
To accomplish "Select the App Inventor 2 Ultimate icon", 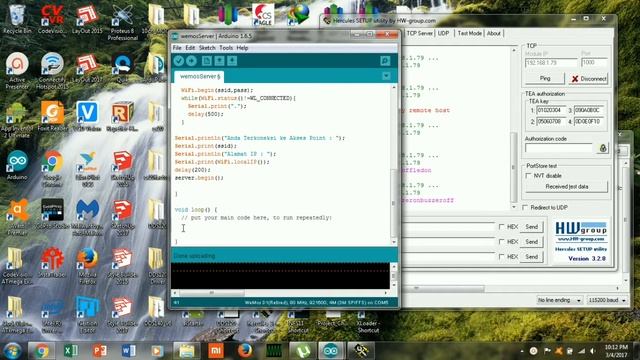I will tap(17, 120).
